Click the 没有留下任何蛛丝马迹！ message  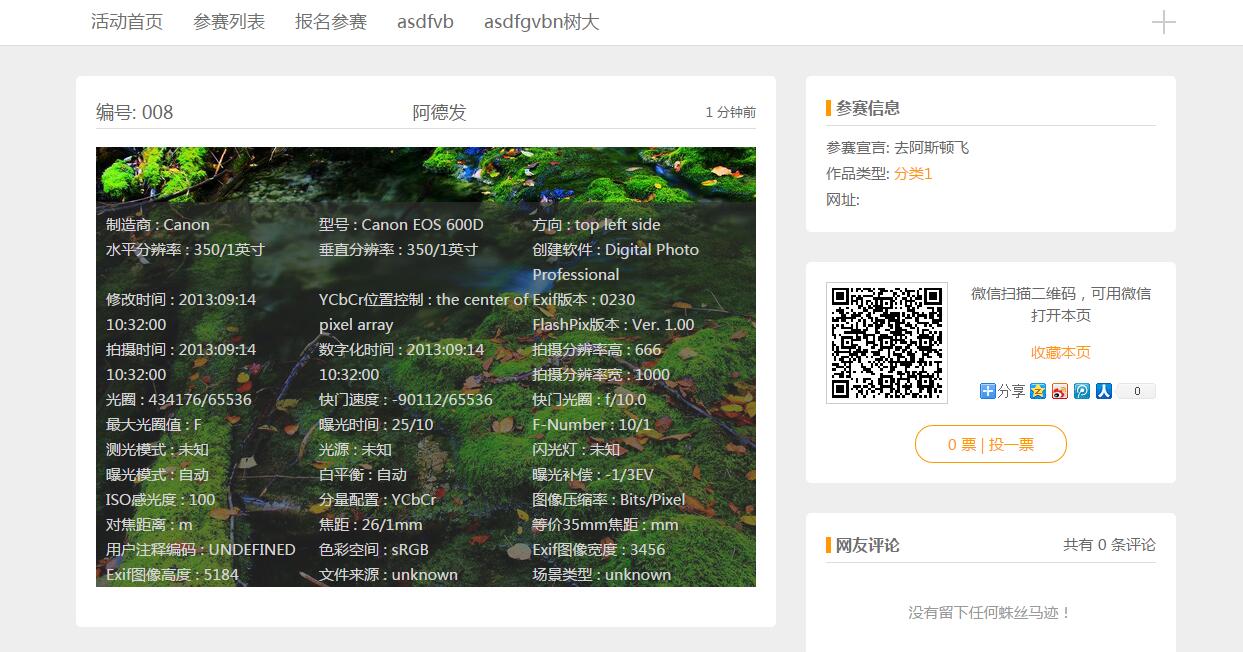click(990, 612)
